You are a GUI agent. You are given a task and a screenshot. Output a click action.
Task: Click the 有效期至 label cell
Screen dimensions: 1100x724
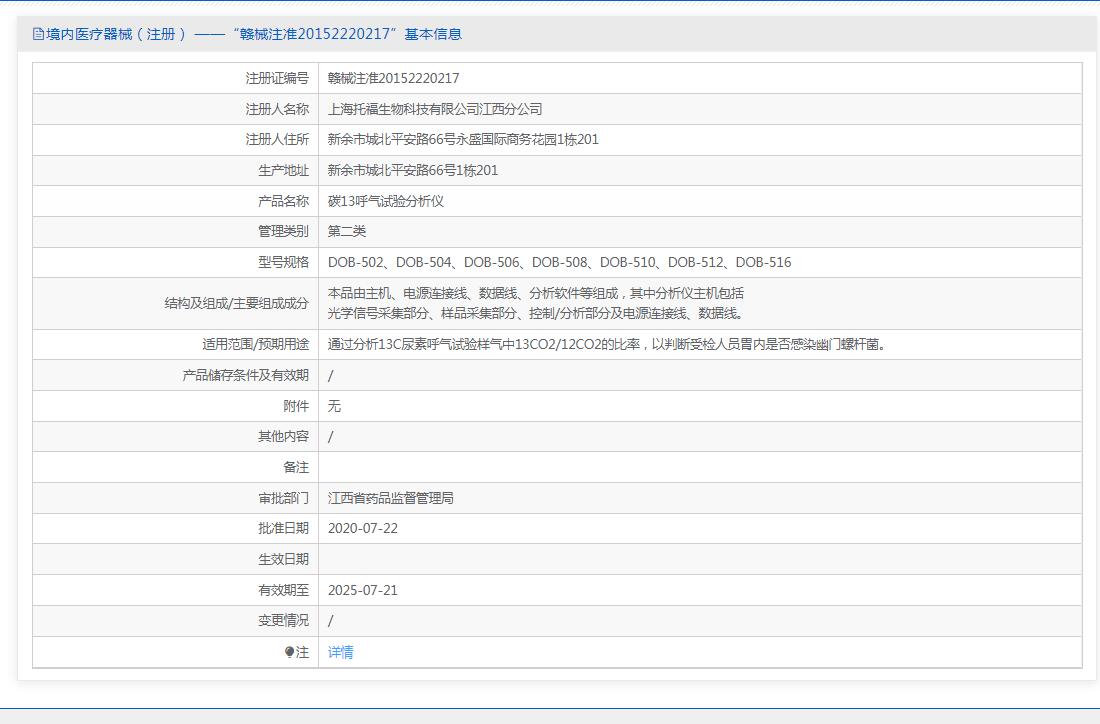pos(175,590)
